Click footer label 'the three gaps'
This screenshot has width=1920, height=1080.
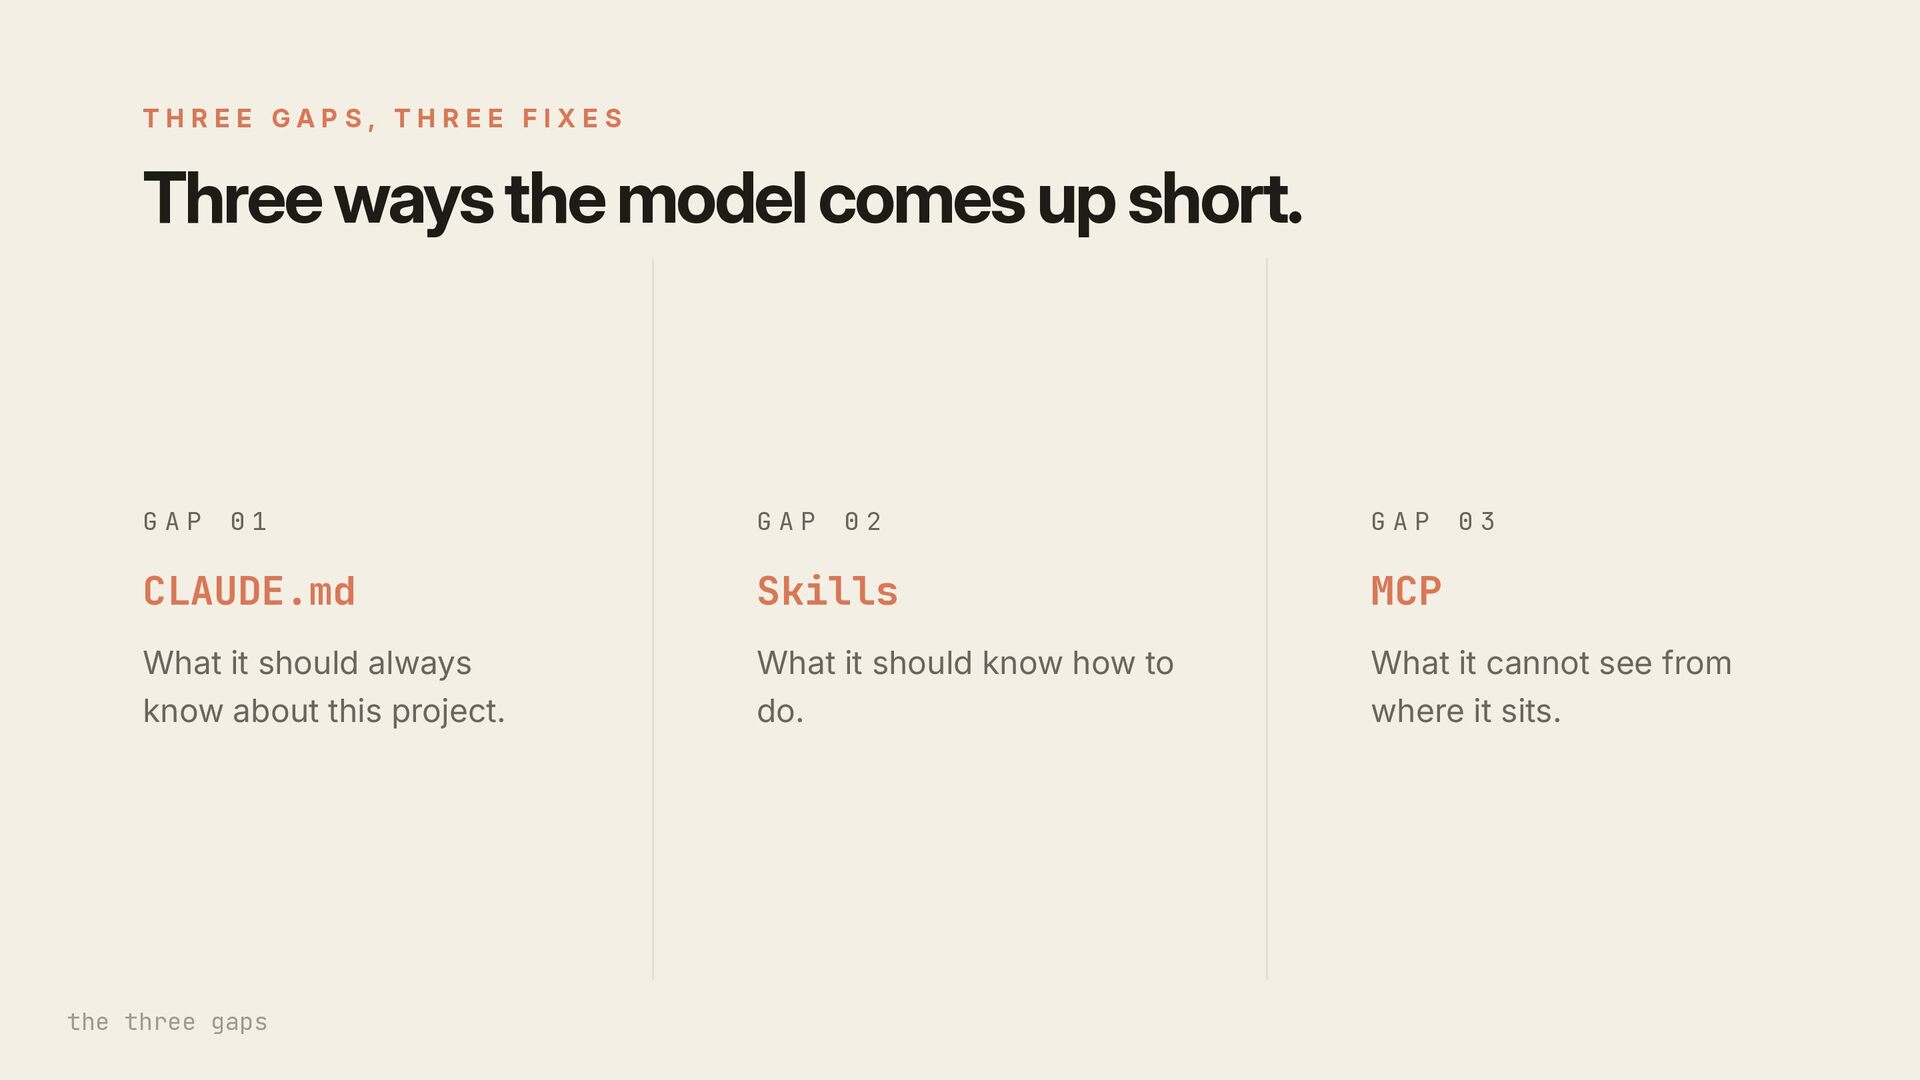(167, 1022)
